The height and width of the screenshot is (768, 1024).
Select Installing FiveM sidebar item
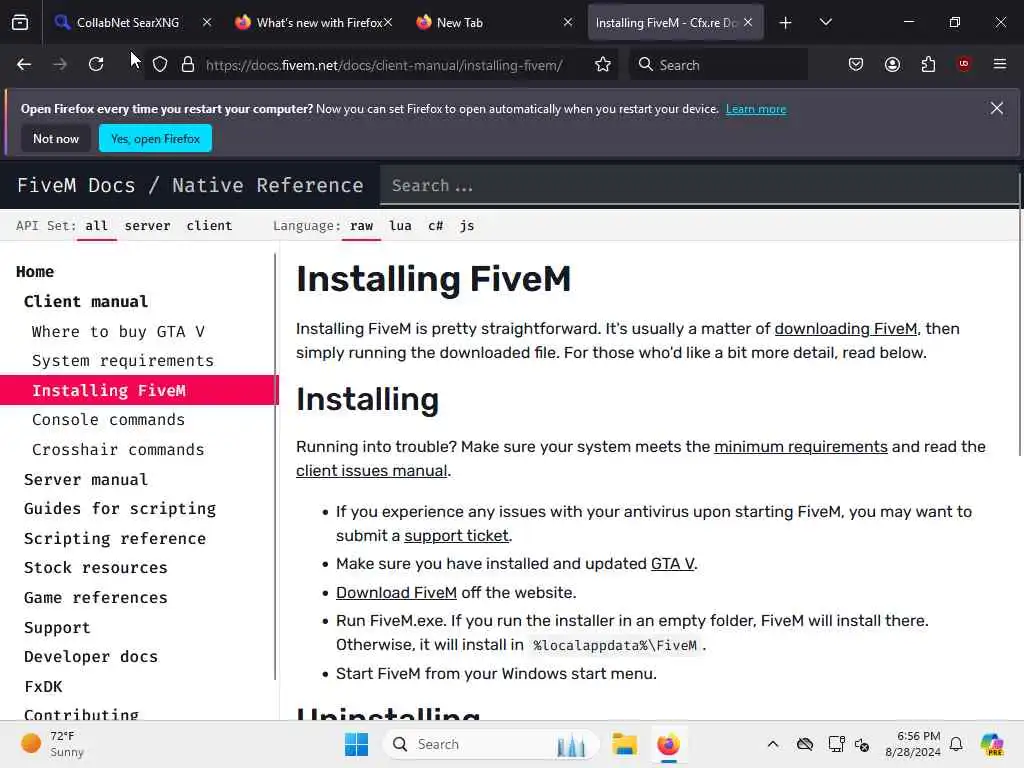(138, 390)
